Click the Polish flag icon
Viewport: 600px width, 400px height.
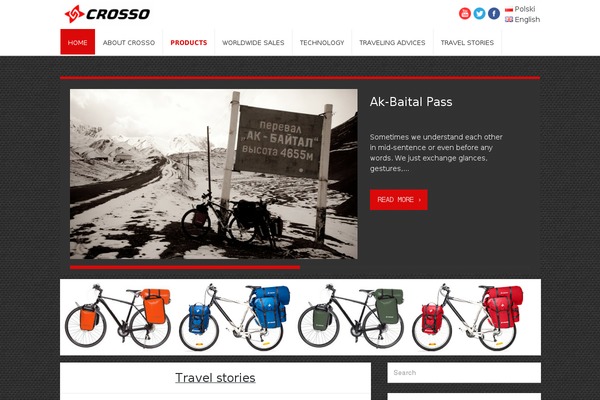pyautogui.click(x=509, y=9)
